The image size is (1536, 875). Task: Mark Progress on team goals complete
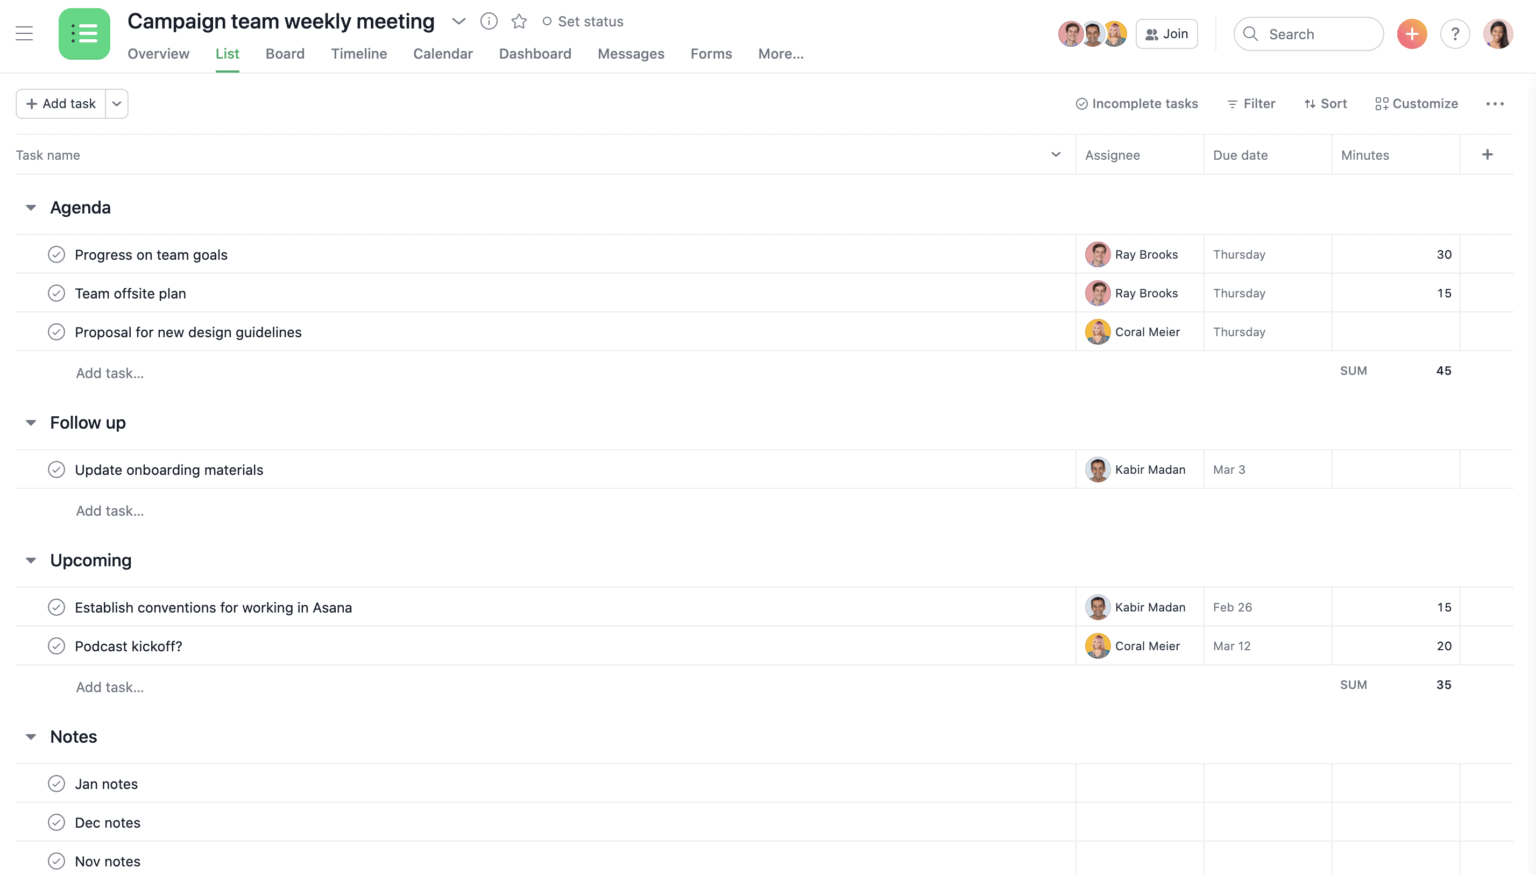[56, 254]
